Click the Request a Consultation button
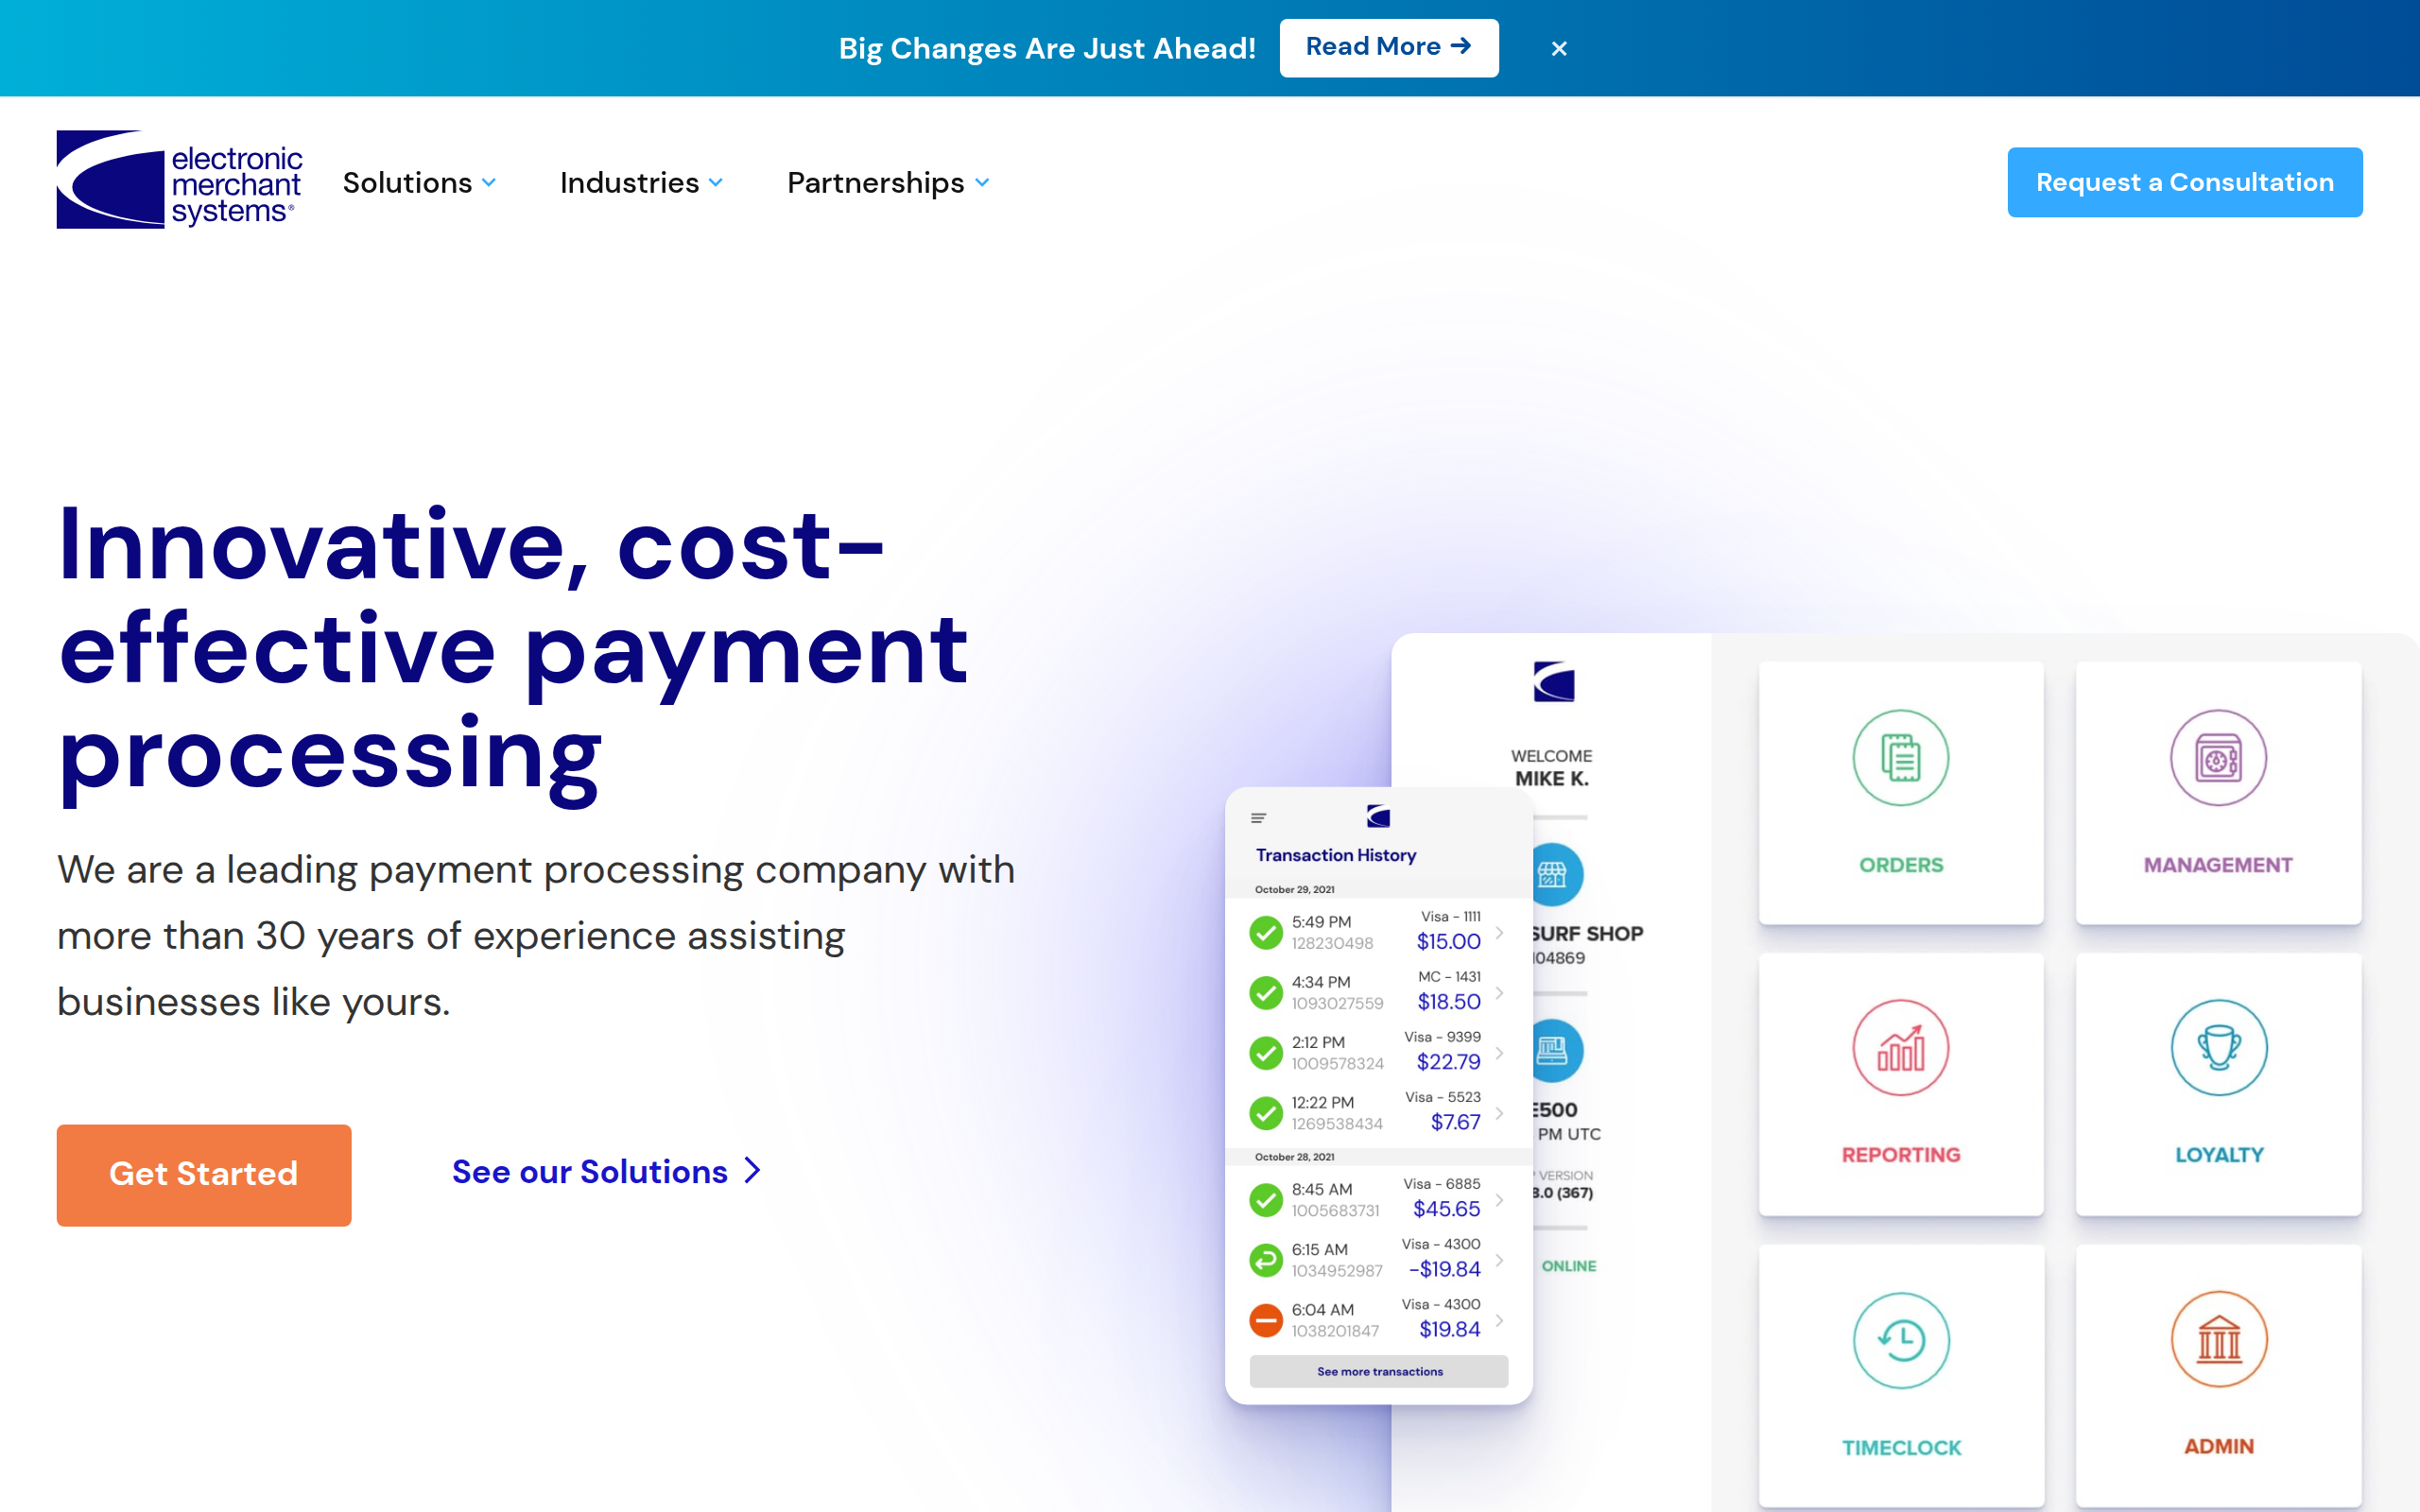This screenshot has width=2420, height=1512. click(x=2184, y=182)
